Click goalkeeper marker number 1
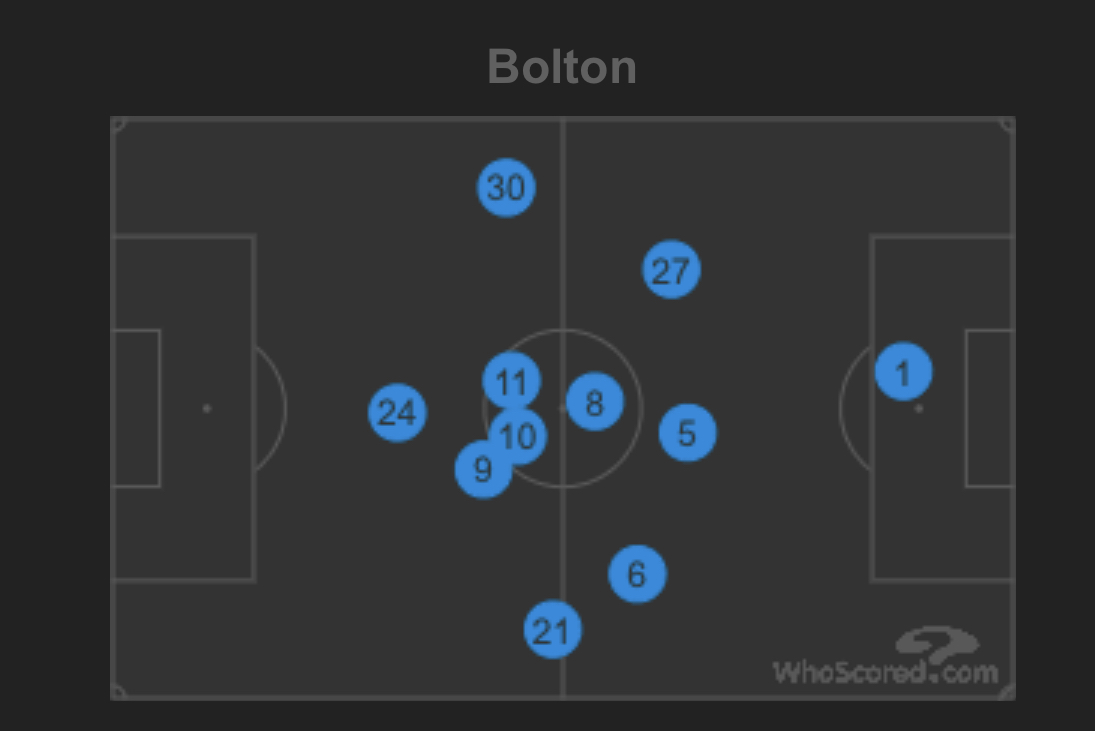Viewport: 1095px width, 731px height. click(904, 371)
